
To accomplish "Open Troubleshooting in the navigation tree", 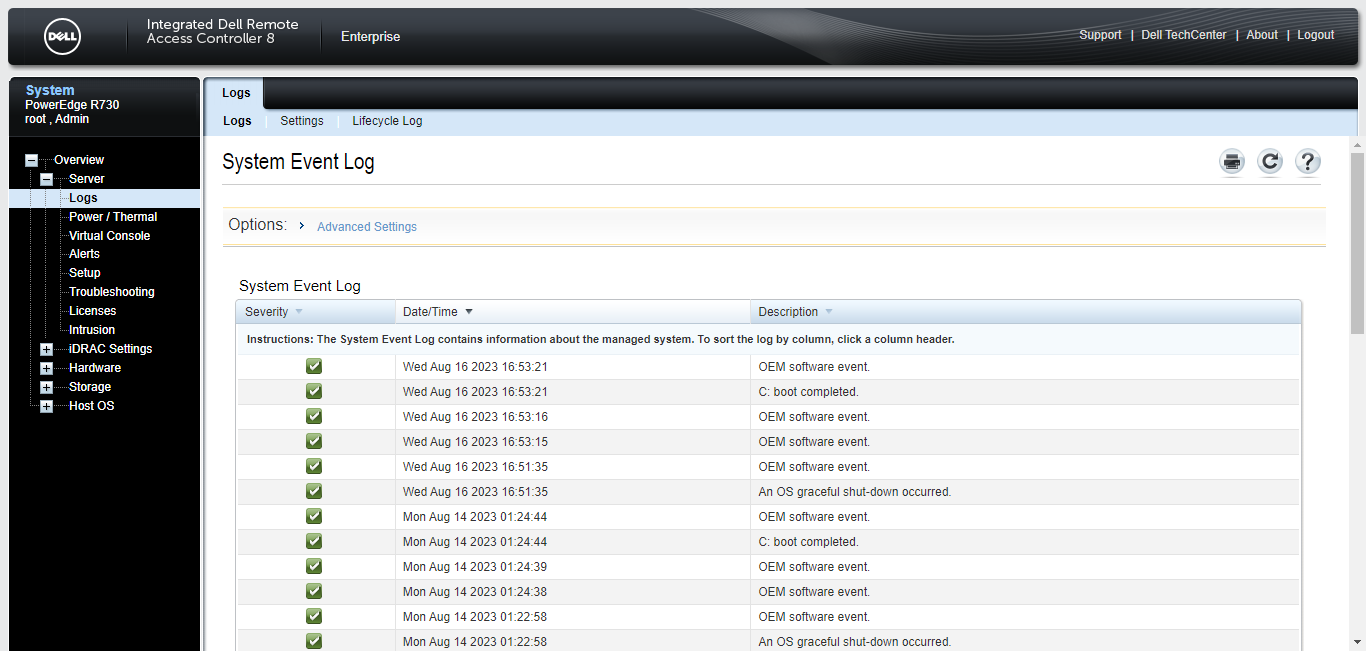I will 112,292.
